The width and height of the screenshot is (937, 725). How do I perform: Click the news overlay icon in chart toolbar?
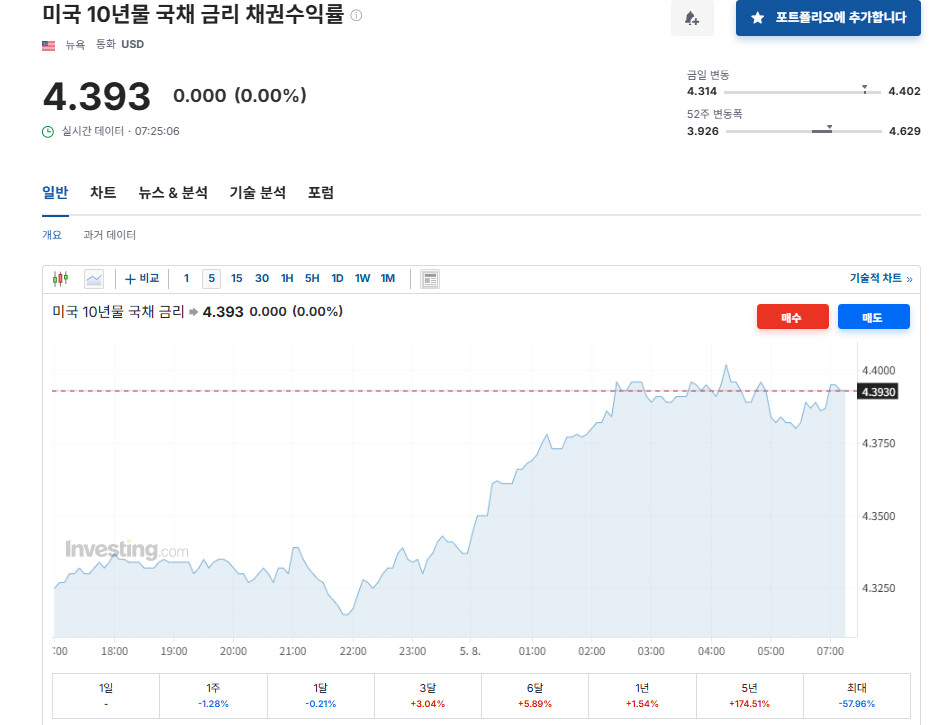(x=430, y=279)
